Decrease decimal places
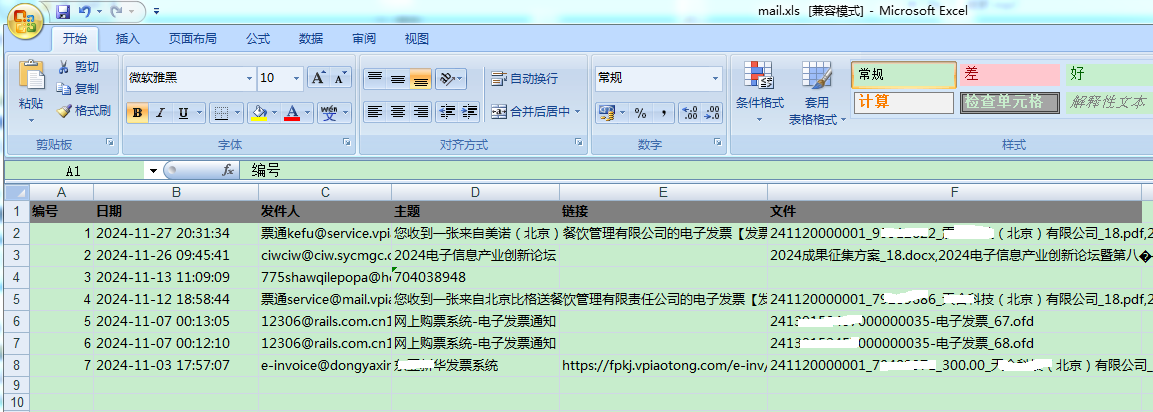 [712, 113]
